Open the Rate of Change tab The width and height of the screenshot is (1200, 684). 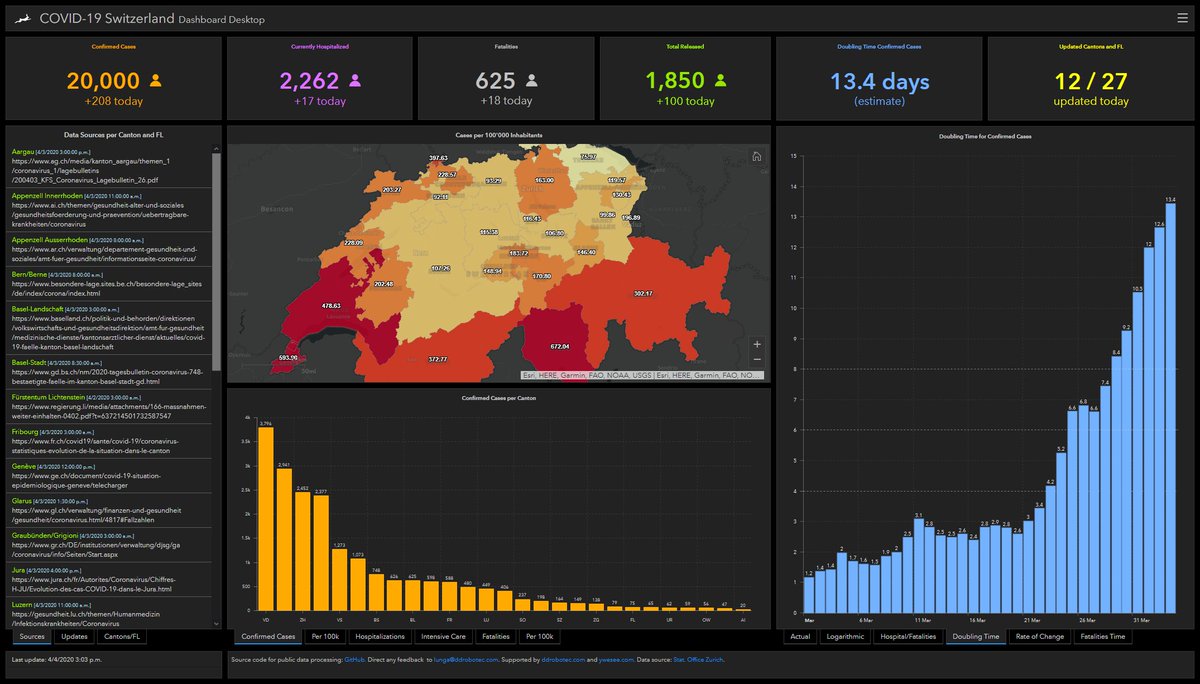tap(1040, 636)
